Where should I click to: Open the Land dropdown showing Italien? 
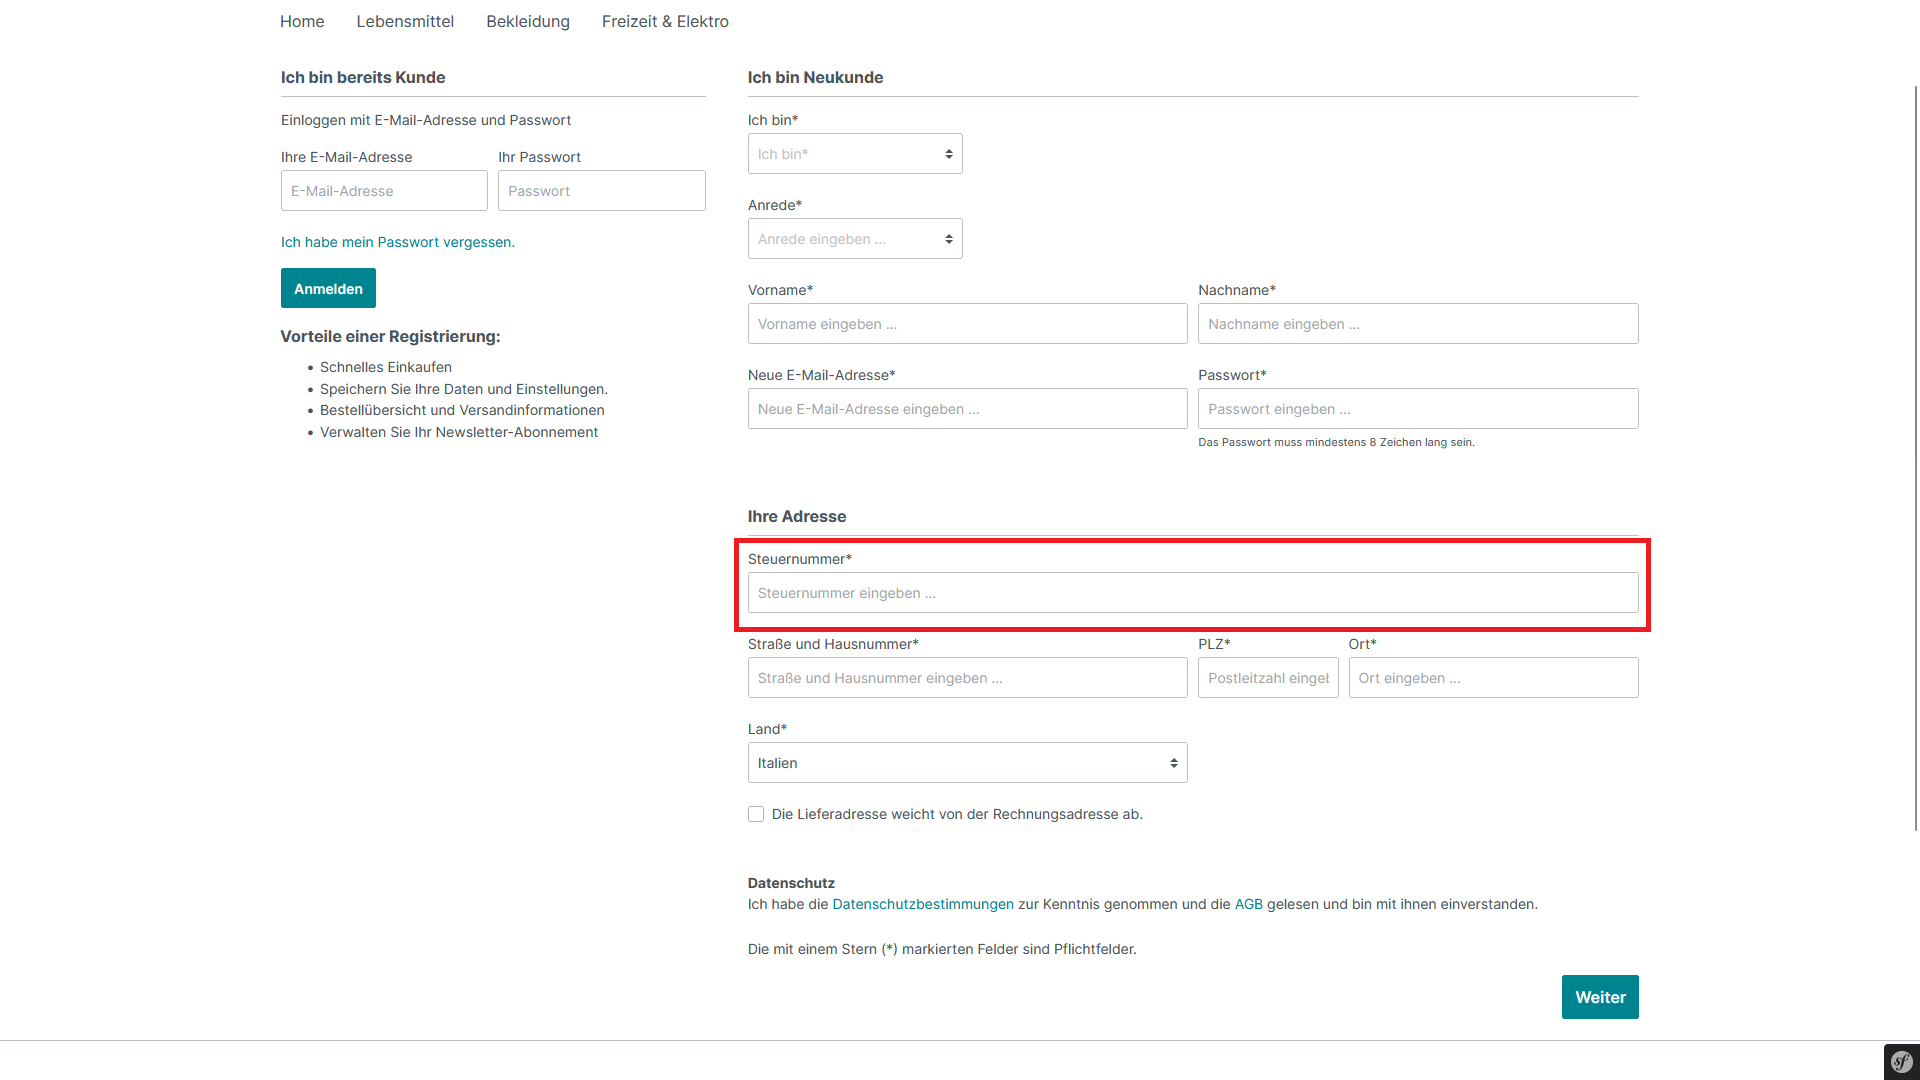[967, 763]
